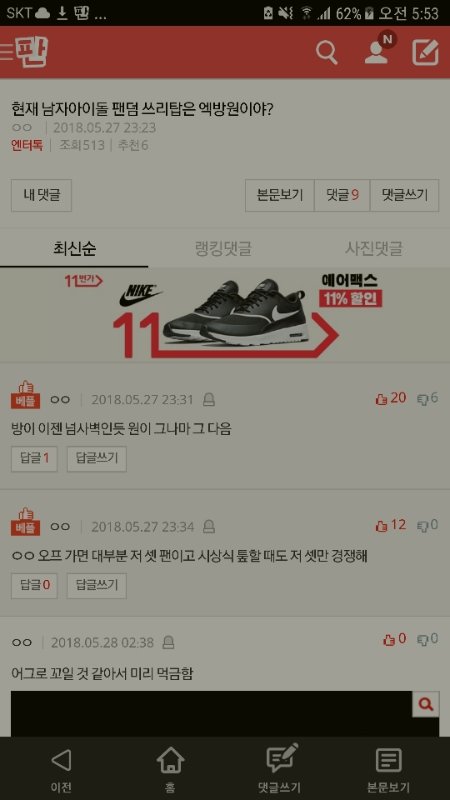Tap the write post pencil icon
Viewport: 450px width, 800px height.
(426, 52)
